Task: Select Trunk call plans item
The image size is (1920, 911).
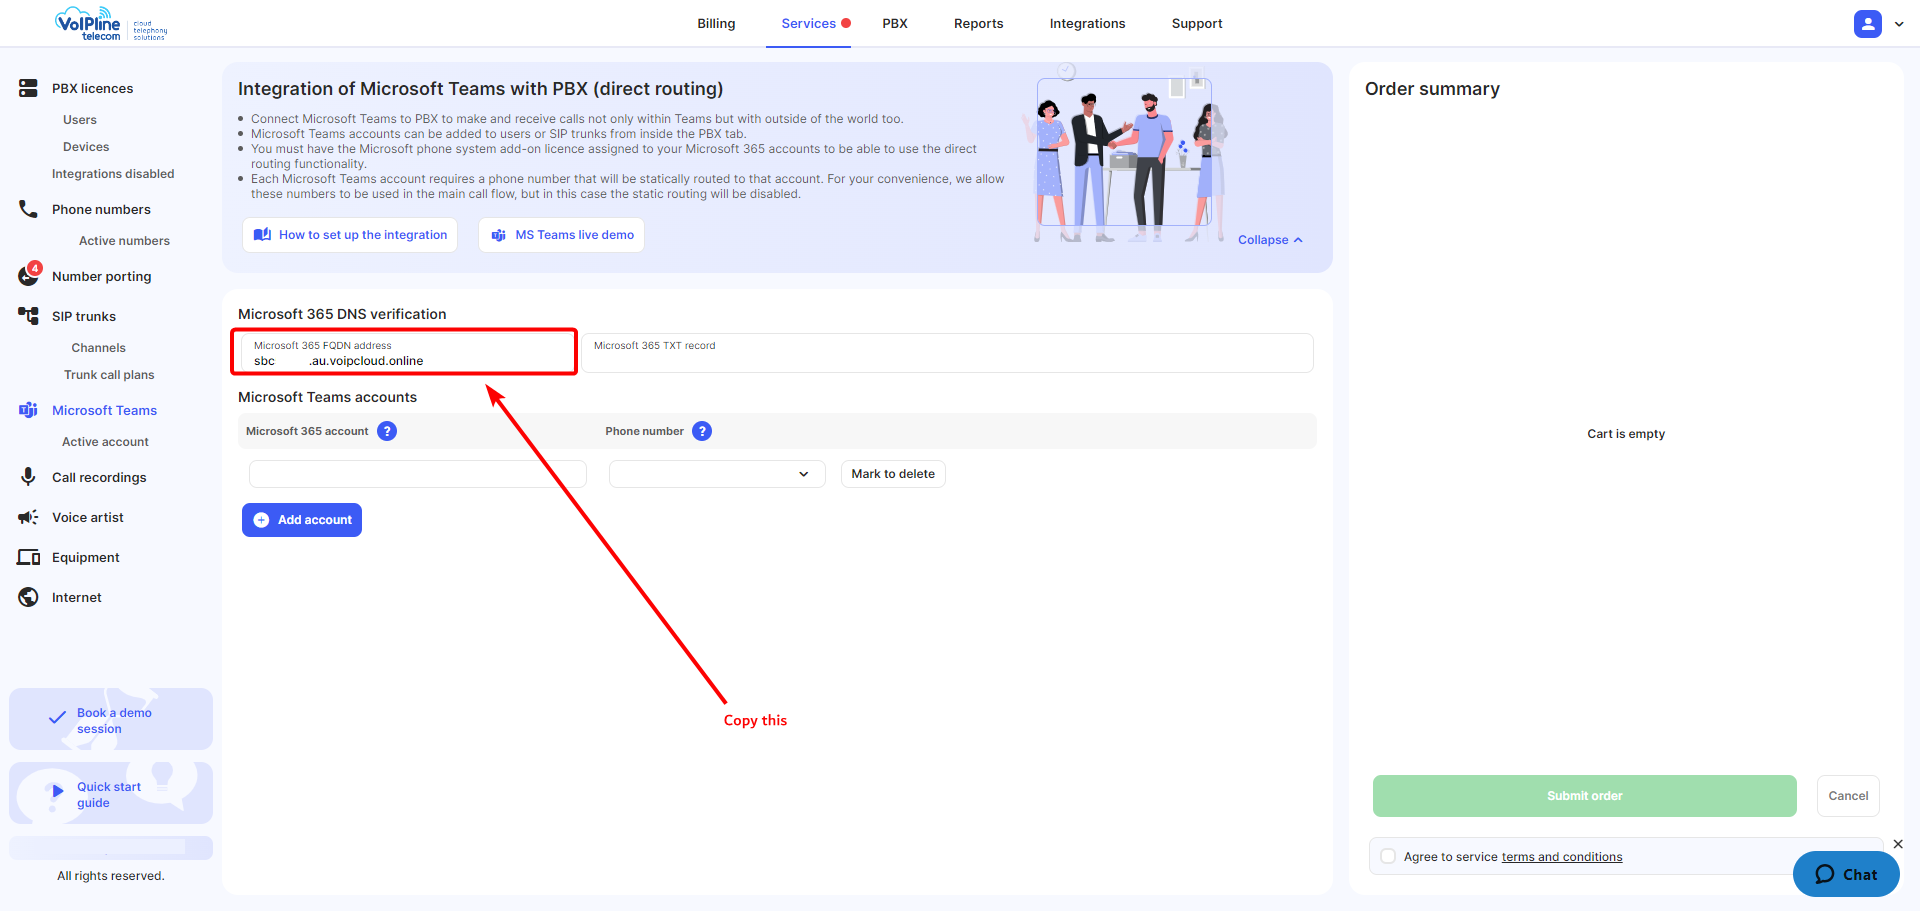Action: (109, 374)
